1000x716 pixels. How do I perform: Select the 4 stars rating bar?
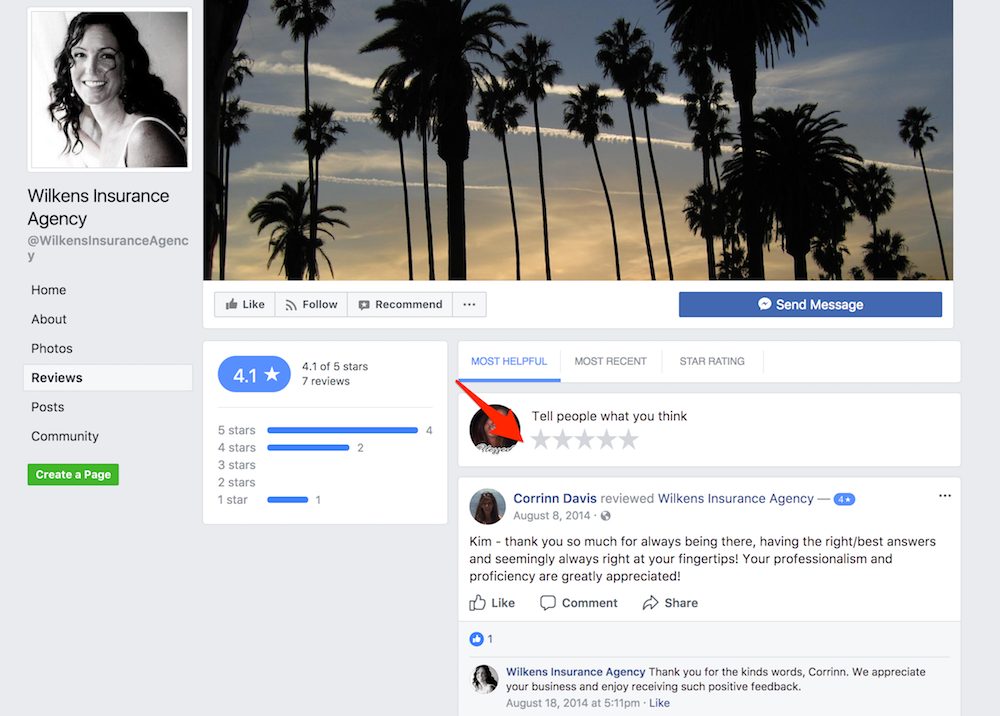tap(308, 448)
